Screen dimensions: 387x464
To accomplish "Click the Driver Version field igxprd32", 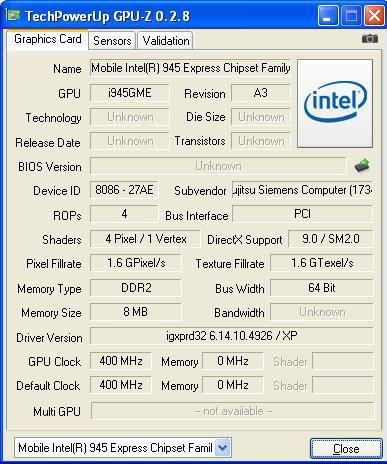I will coord(232,336).
